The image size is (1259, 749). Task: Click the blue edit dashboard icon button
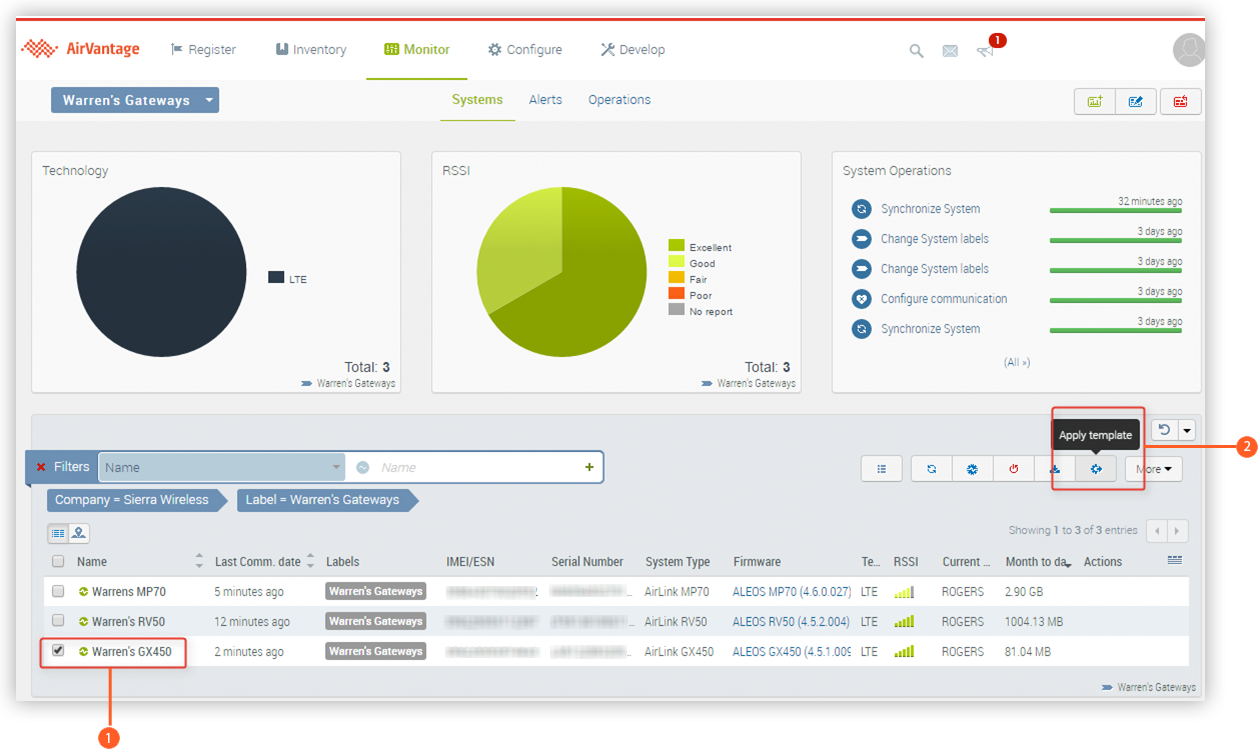[1136, 101]
